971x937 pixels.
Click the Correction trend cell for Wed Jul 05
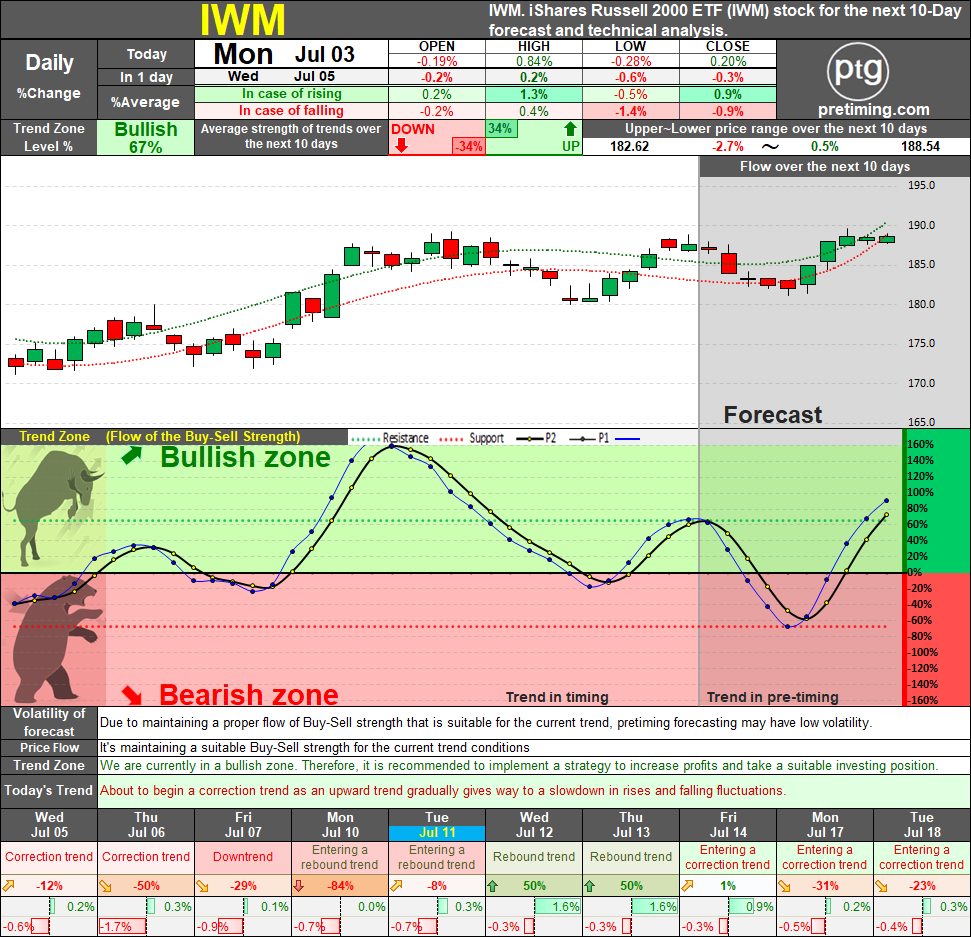(49, 857)
